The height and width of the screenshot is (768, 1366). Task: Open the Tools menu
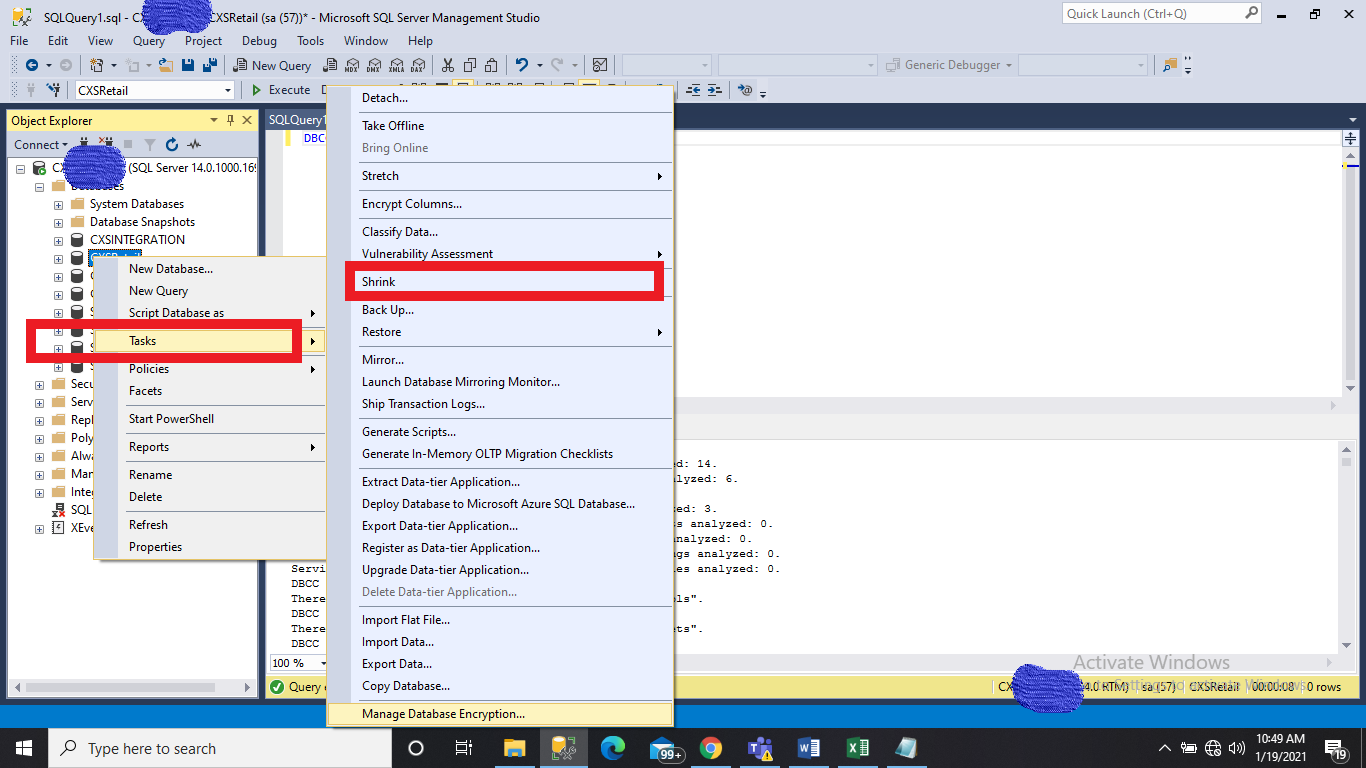point(310,41)
